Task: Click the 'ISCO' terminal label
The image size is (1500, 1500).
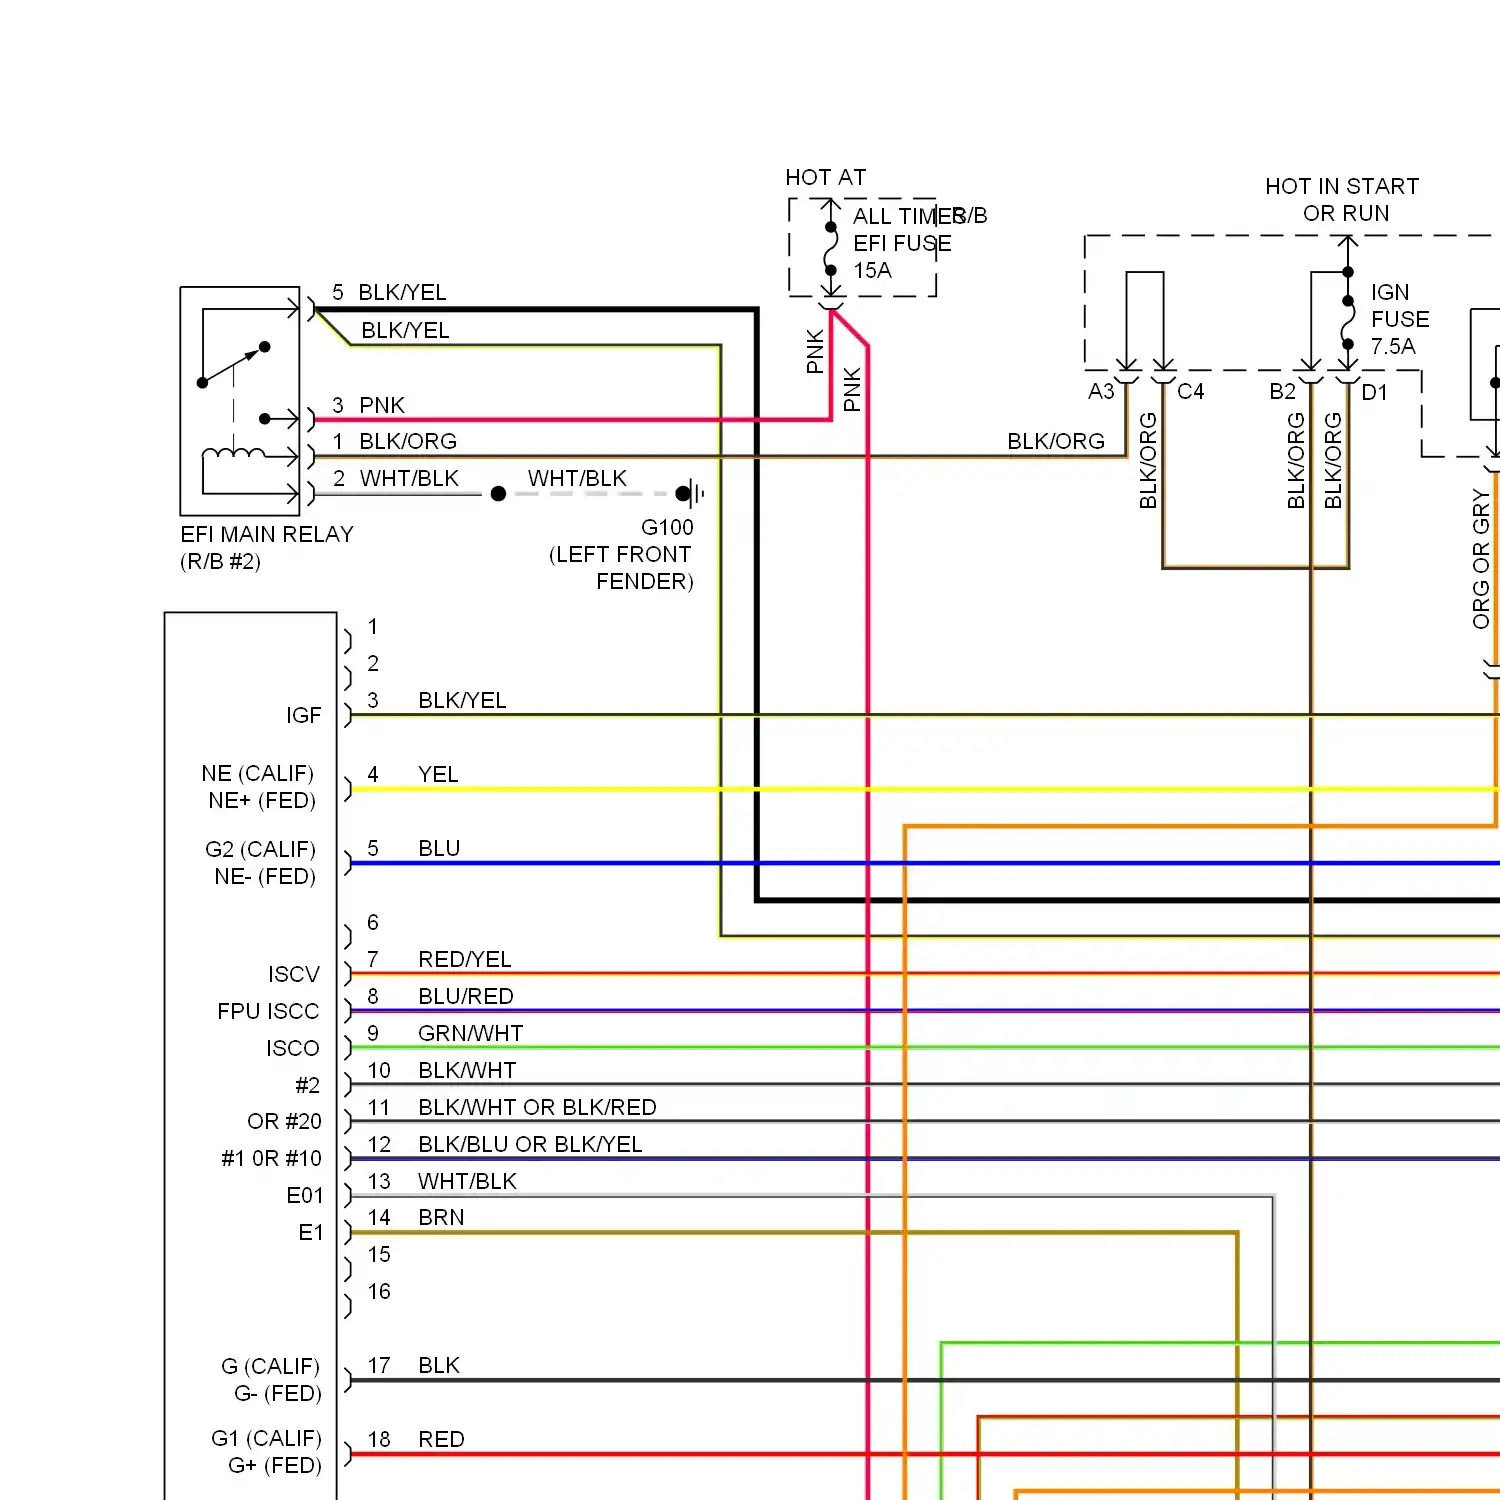Action: tap(293, 1049)
